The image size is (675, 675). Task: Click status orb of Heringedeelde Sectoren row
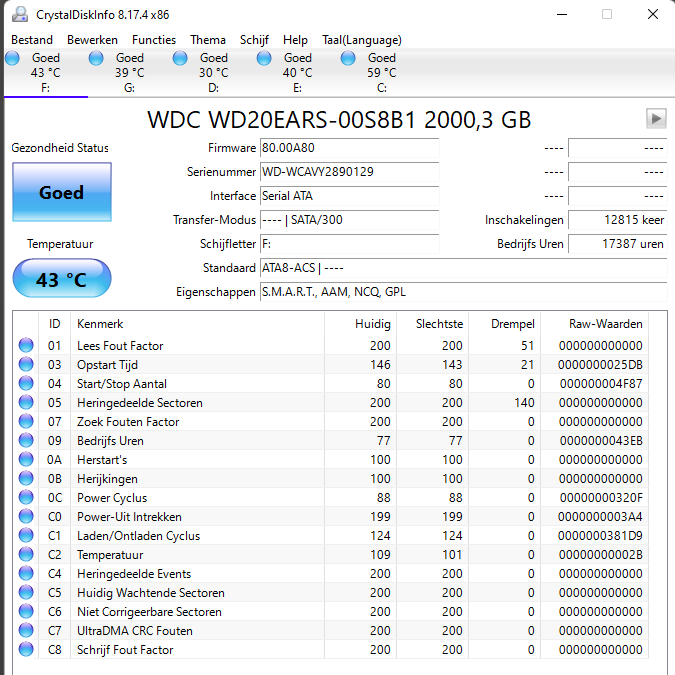click(26, 402)
